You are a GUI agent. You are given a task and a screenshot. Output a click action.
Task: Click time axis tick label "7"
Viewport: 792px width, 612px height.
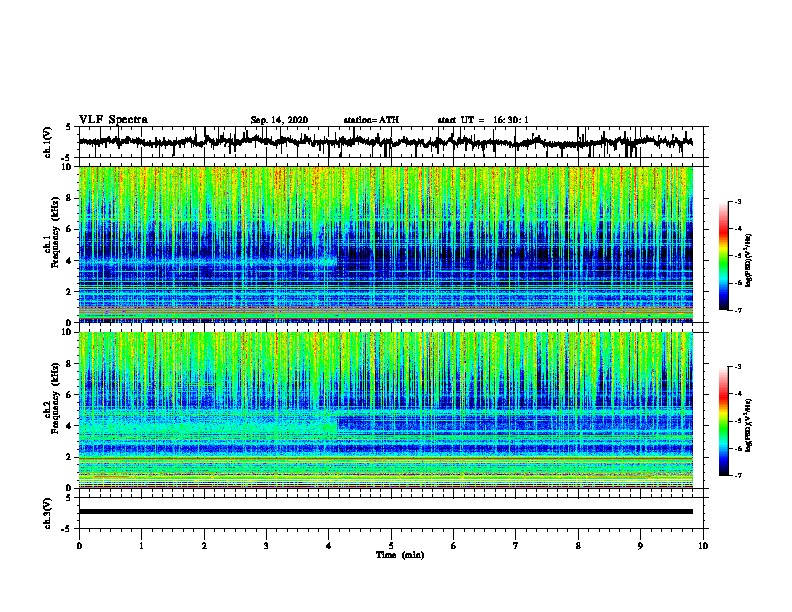(516, 546)
